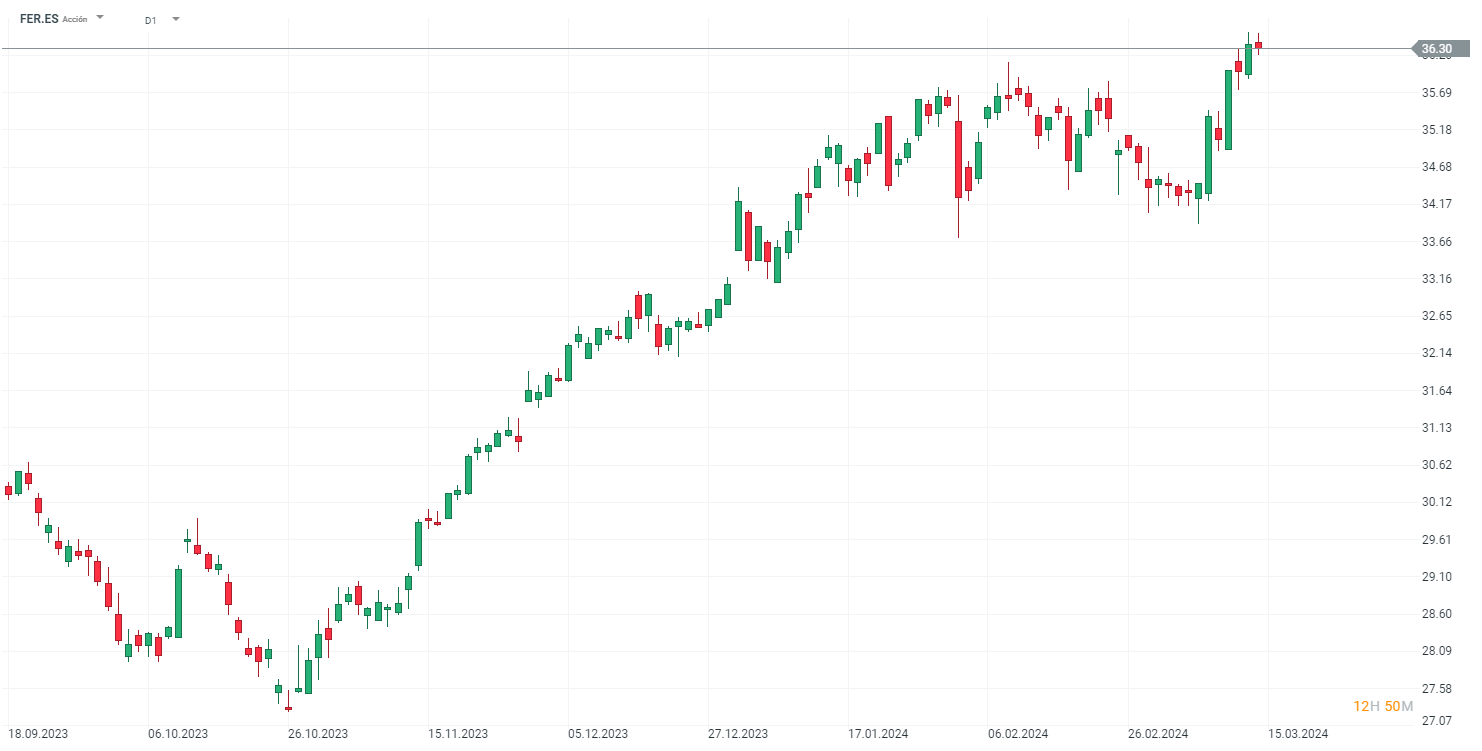Select the D1 timeframe label
This screenshot has width=1482, height=751.
coord(150,20)
